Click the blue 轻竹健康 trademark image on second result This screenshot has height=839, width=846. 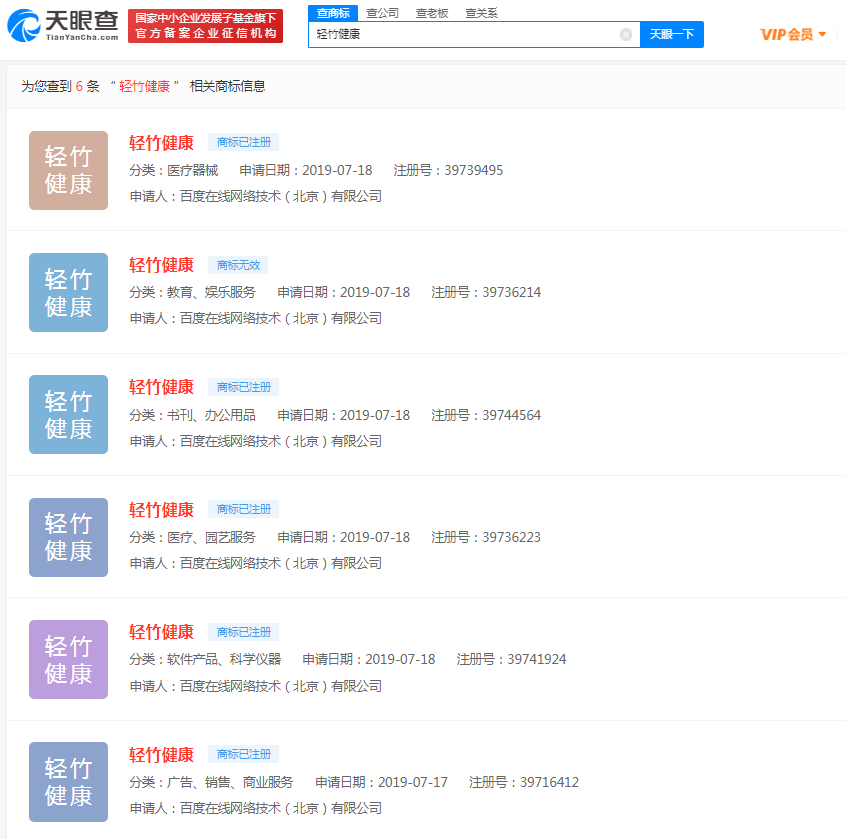67,292
